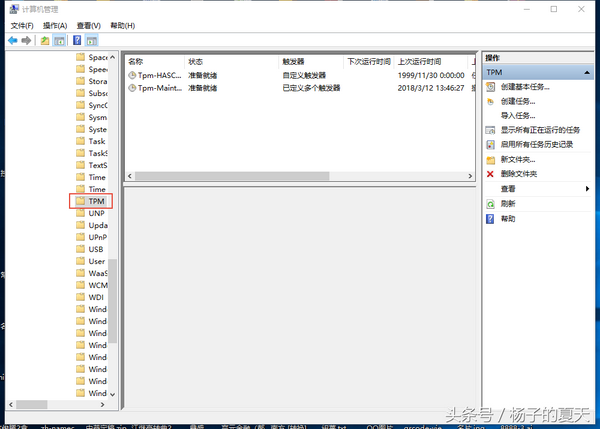
Task: Click 启用所有任务历史记录 link
Action: coord(536,144)
